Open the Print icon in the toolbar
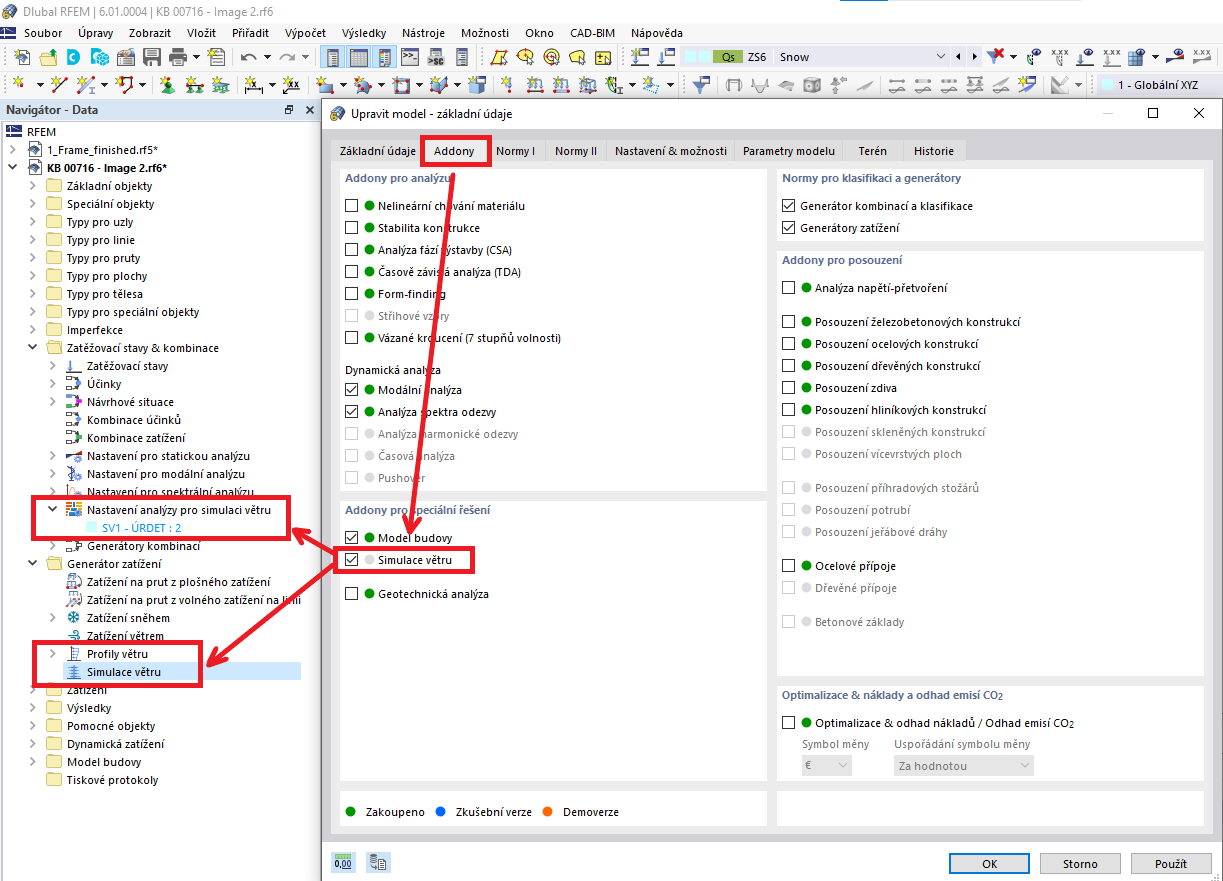The image size is (1223, 881). click(x=178, y=57)
